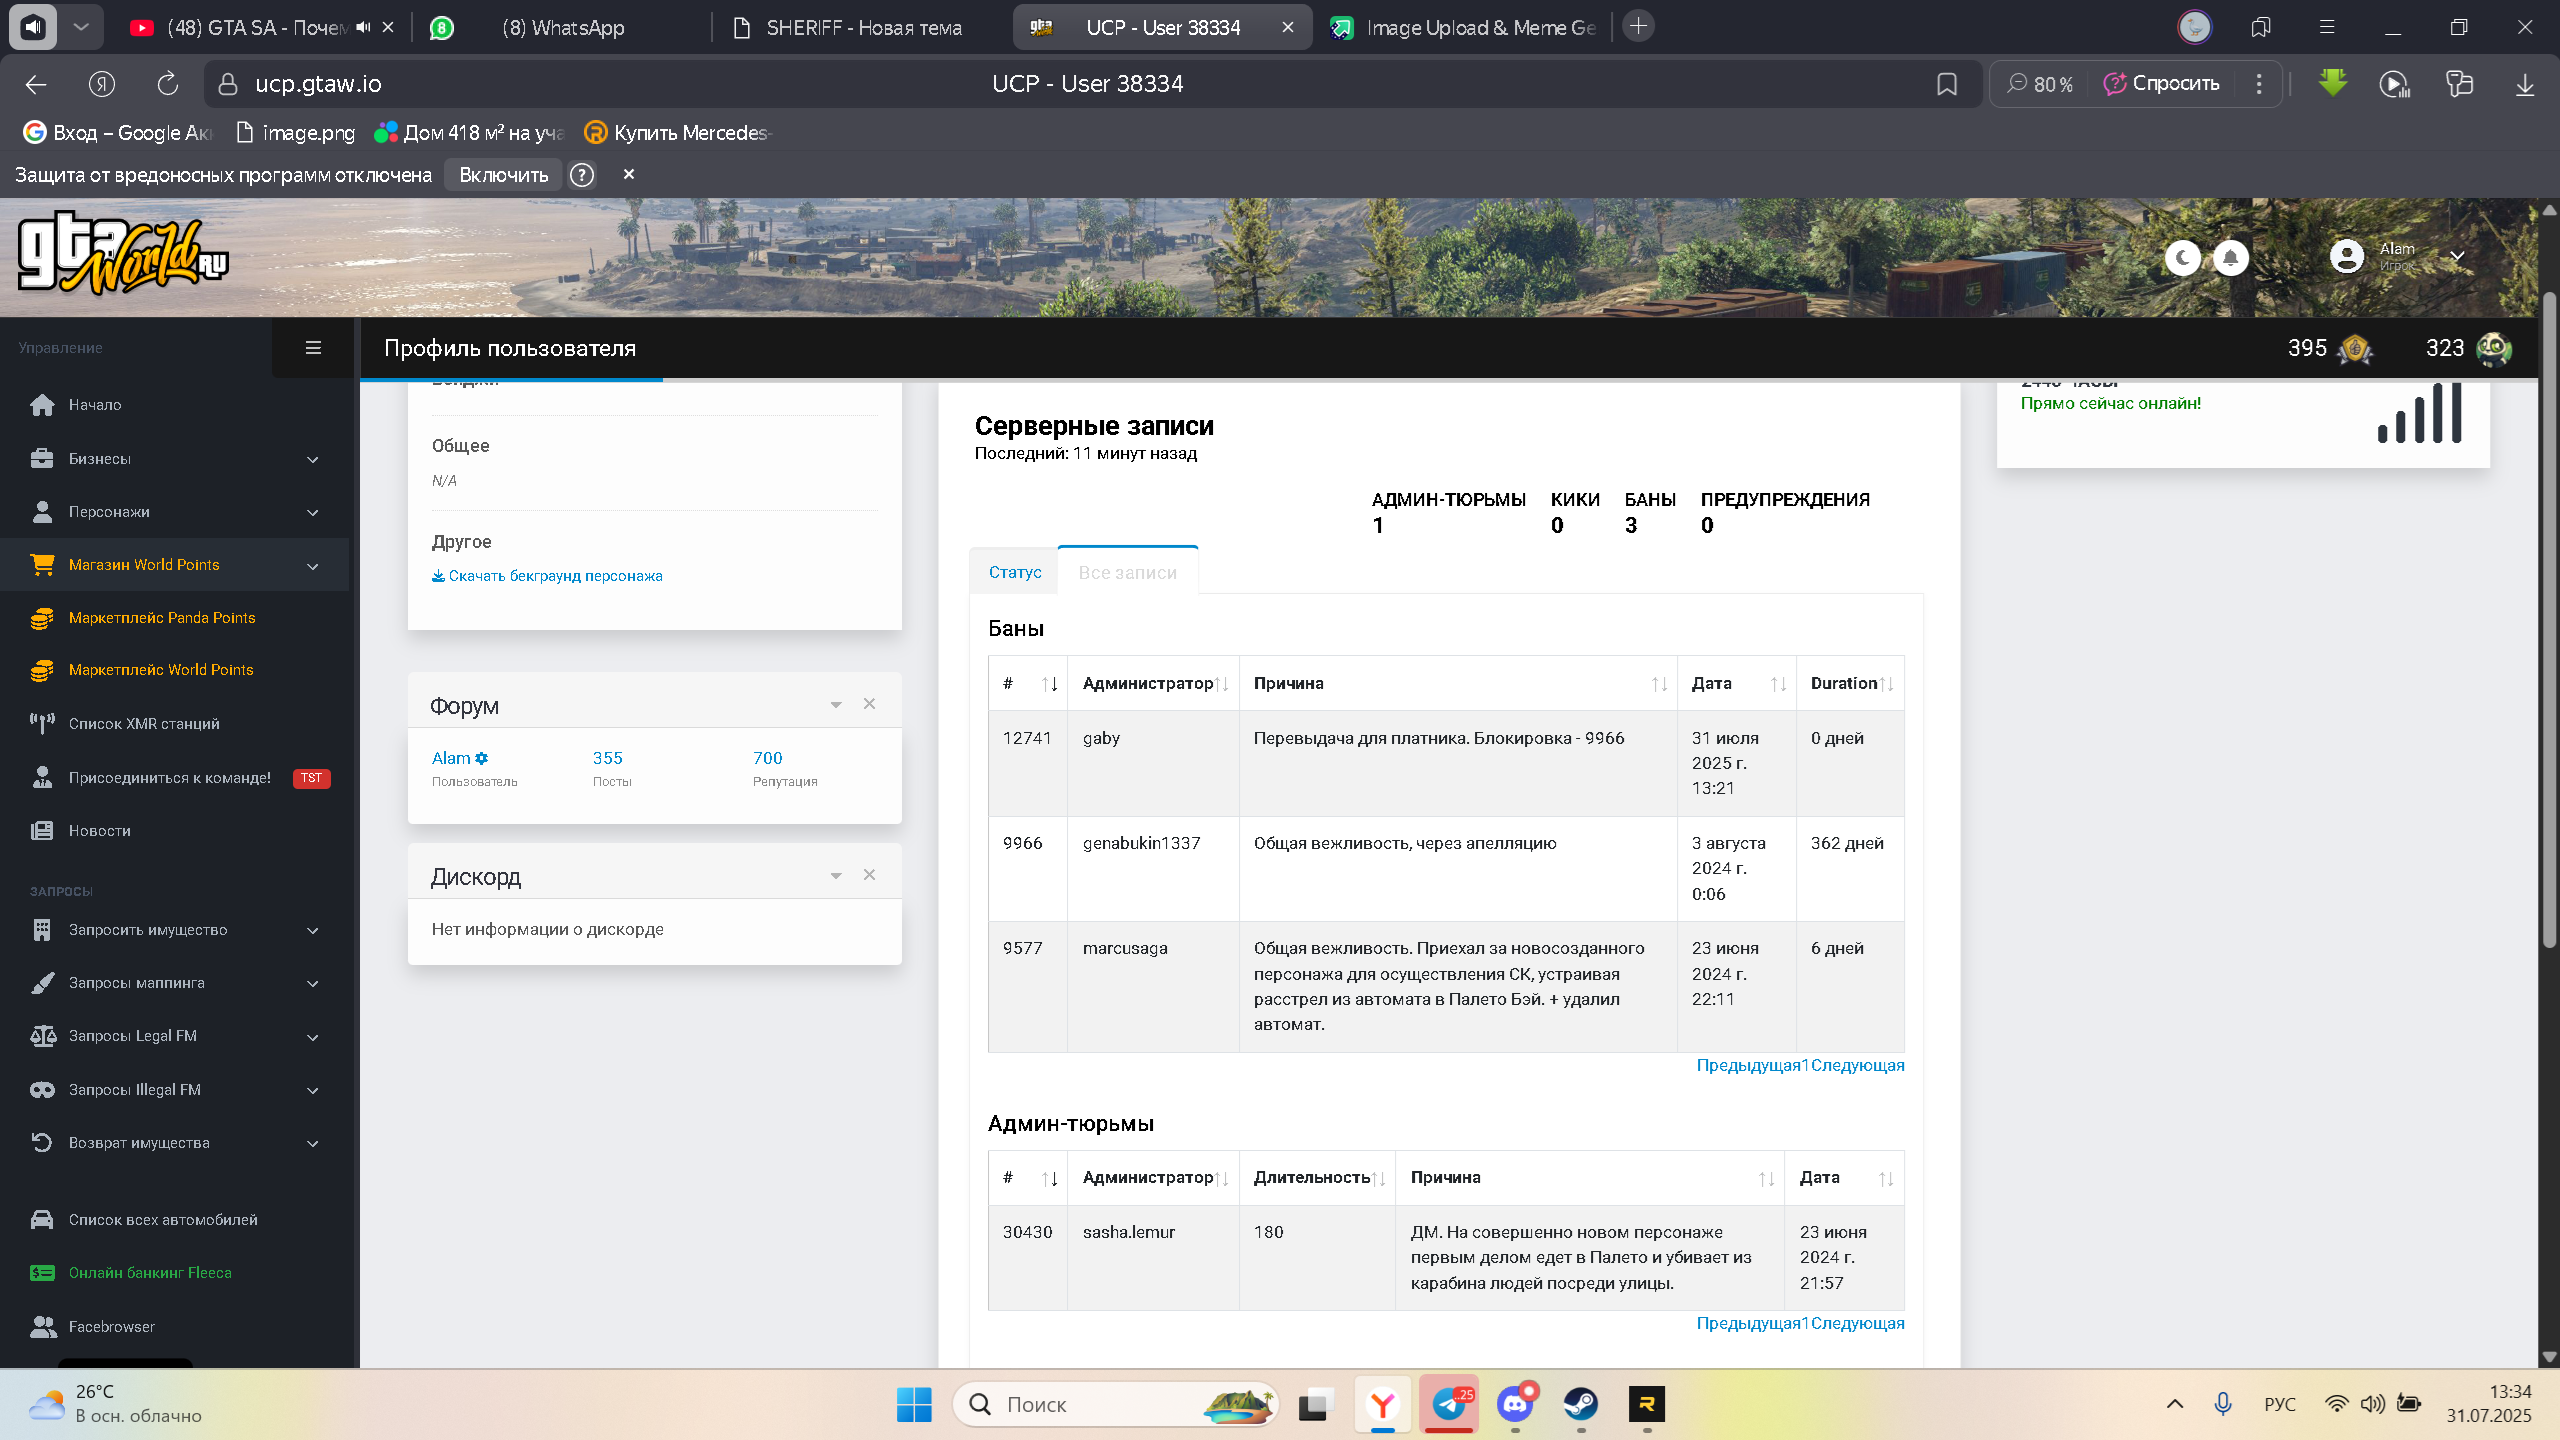Open Начало home sidebar item

[x=175, y=405]
